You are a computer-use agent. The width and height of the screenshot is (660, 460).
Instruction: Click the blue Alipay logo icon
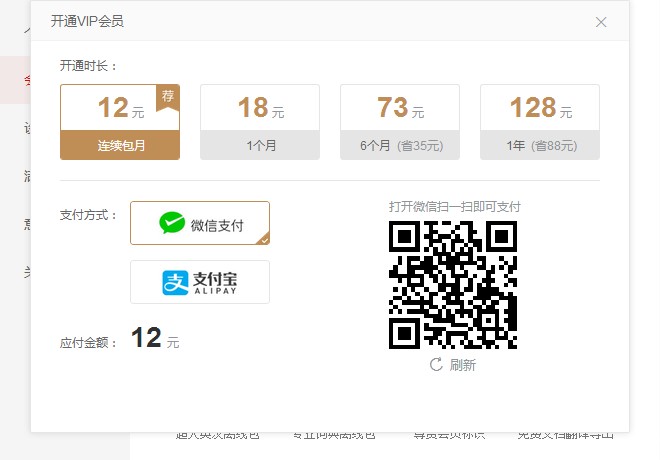(x=175, y=283)
